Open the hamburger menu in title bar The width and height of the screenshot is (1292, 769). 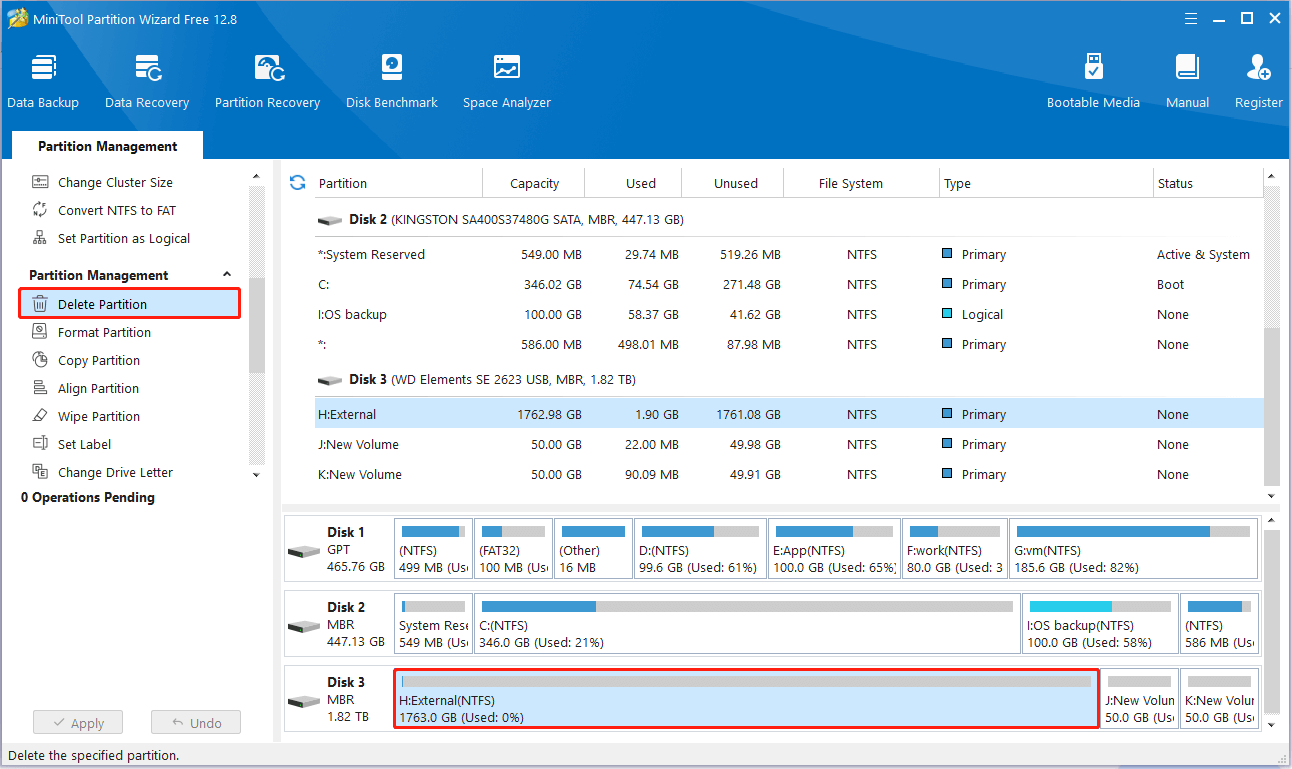coord(1190,18)
